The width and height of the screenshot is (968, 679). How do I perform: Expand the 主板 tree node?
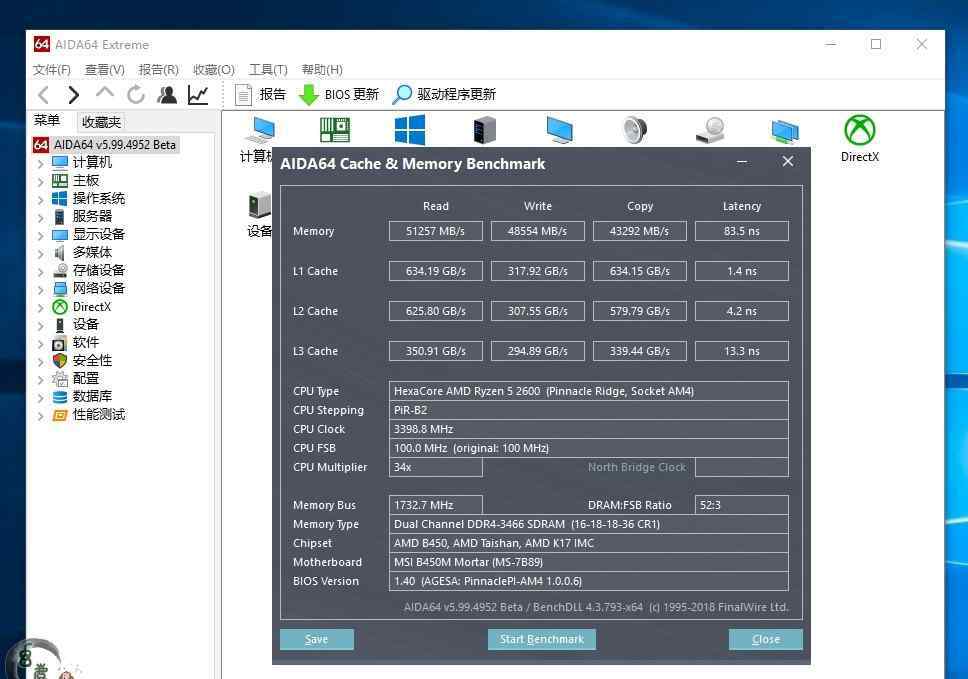pos(41,181)
